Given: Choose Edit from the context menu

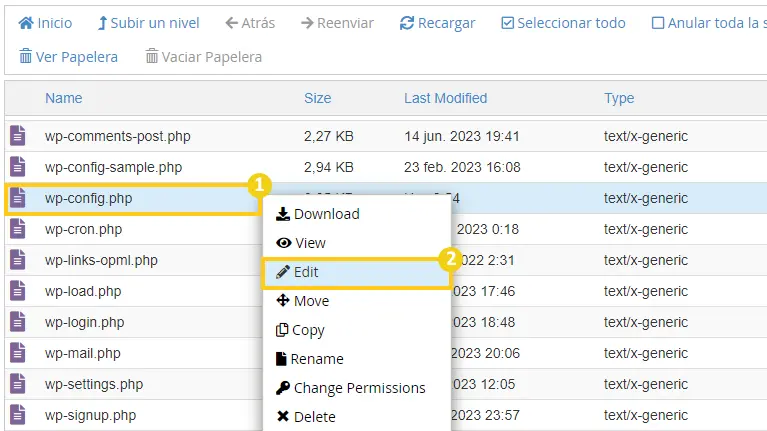Looking at the screenshot, I should coord(357,272).
